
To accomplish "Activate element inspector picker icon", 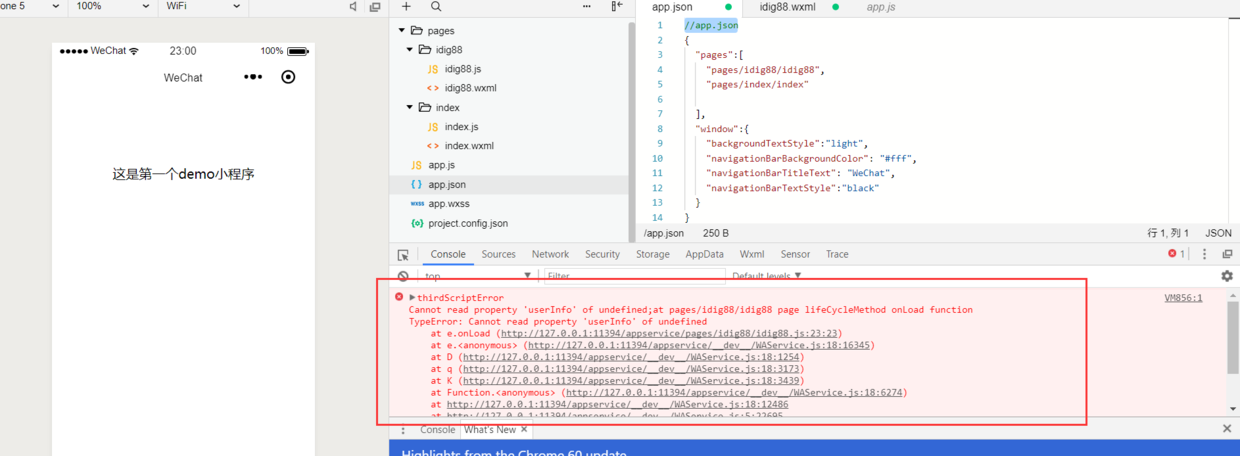I will (403, 255).
